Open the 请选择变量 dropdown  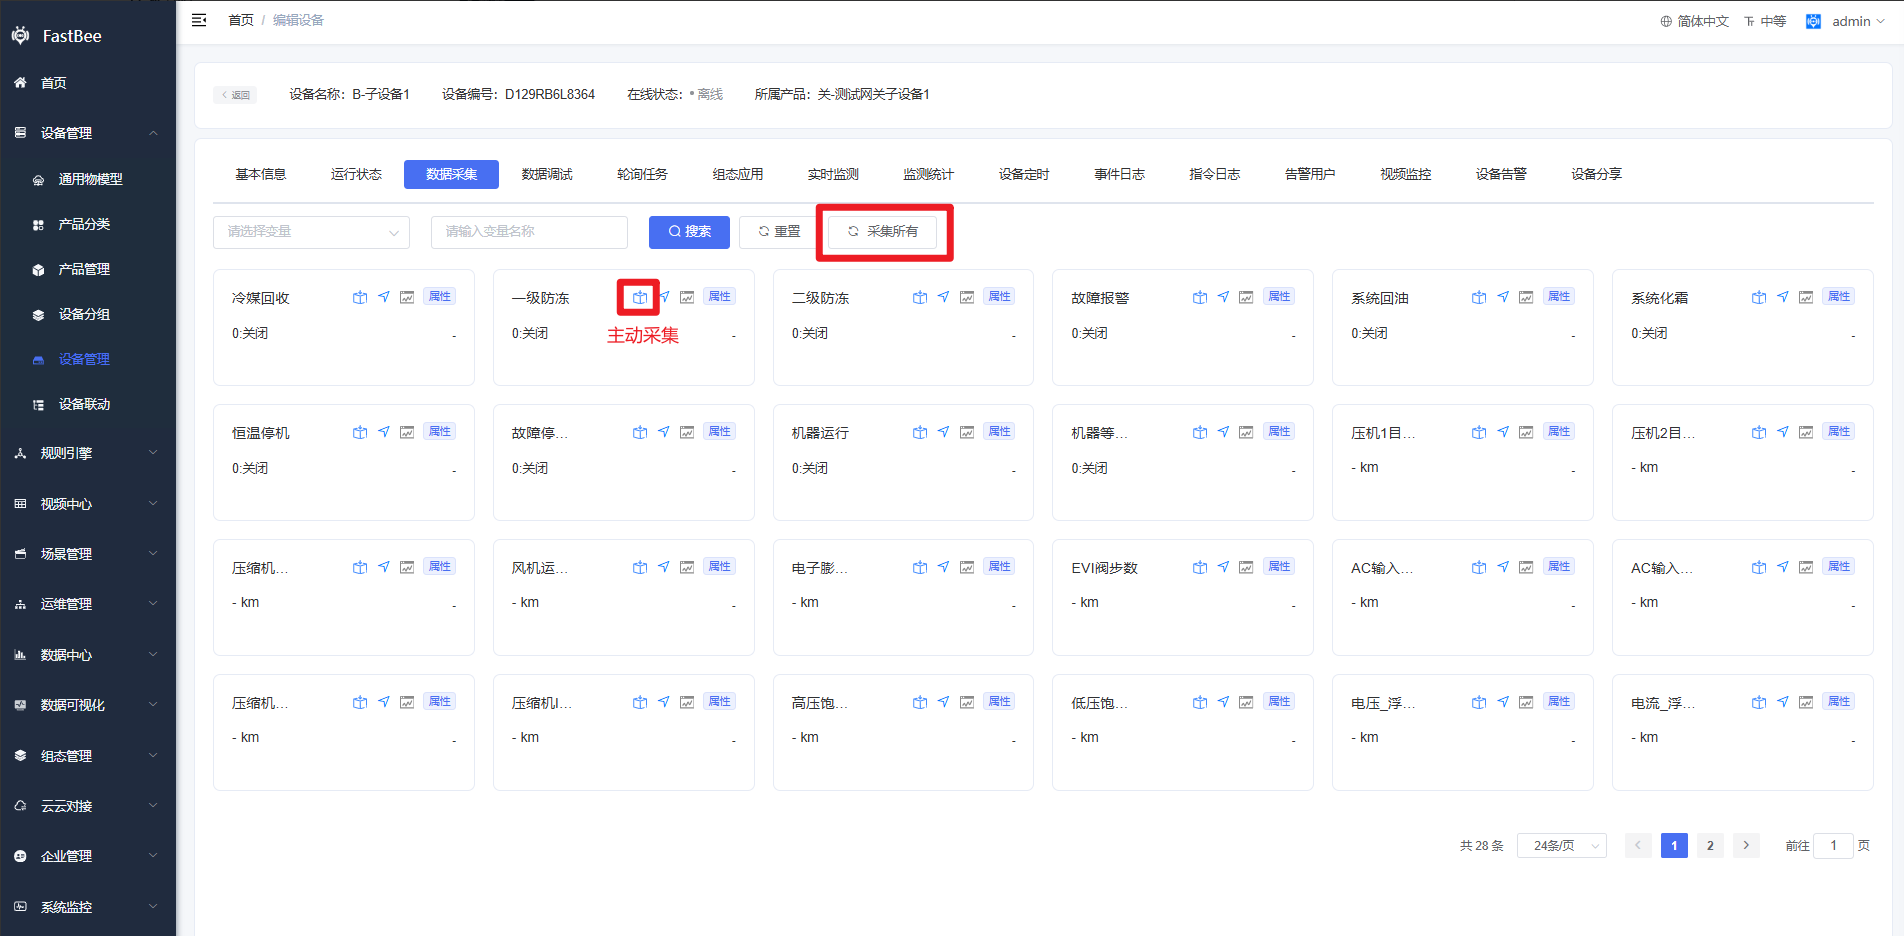tap(311, 232)
